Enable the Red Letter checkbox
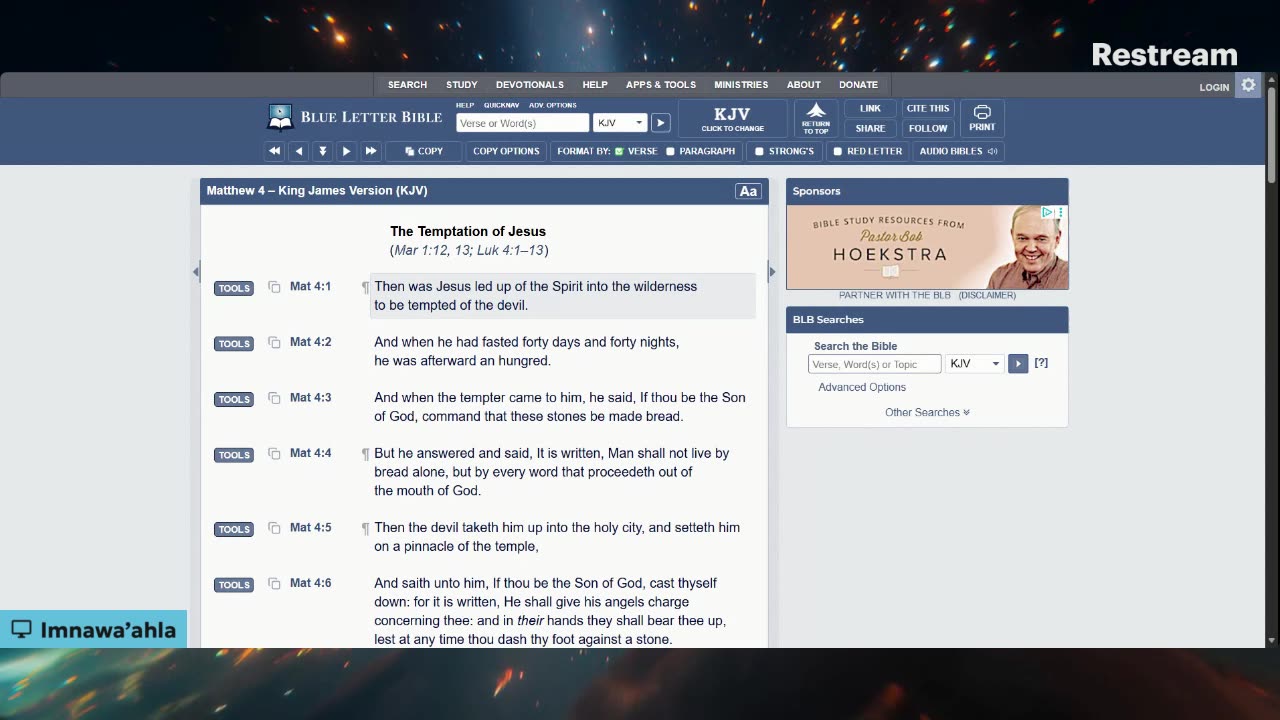This screenshot has width=1280, height=720. click(x=838, y=152)
